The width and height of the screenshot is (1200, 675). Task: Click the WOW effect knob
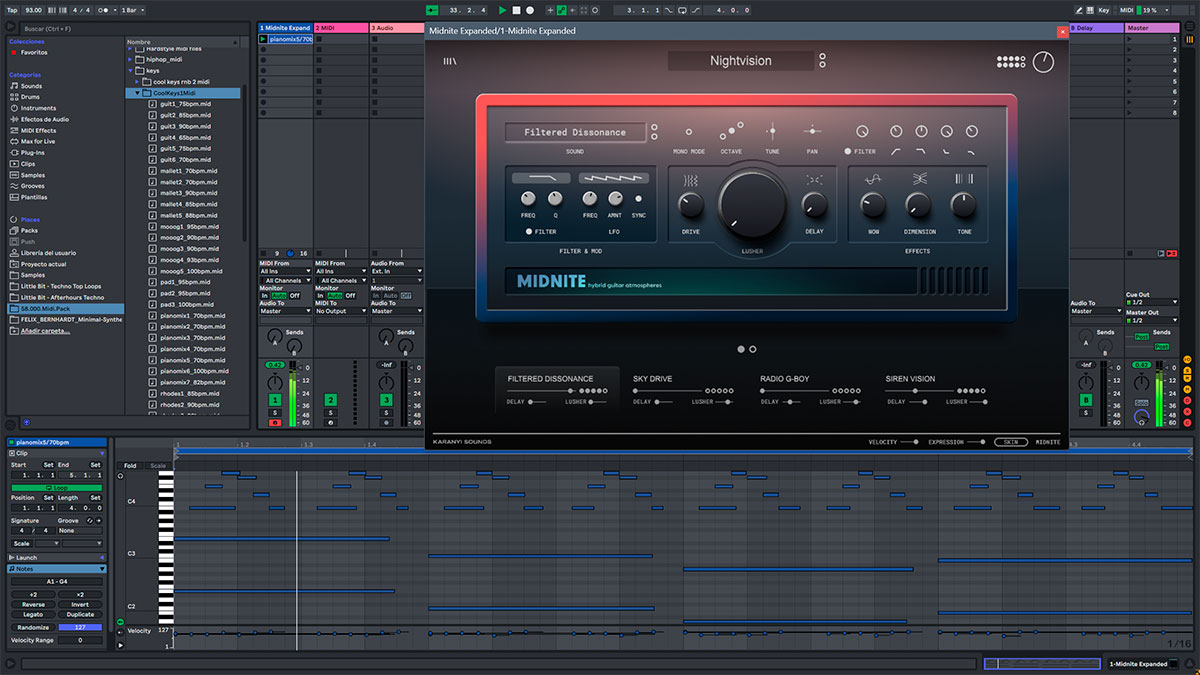[873, 205]
